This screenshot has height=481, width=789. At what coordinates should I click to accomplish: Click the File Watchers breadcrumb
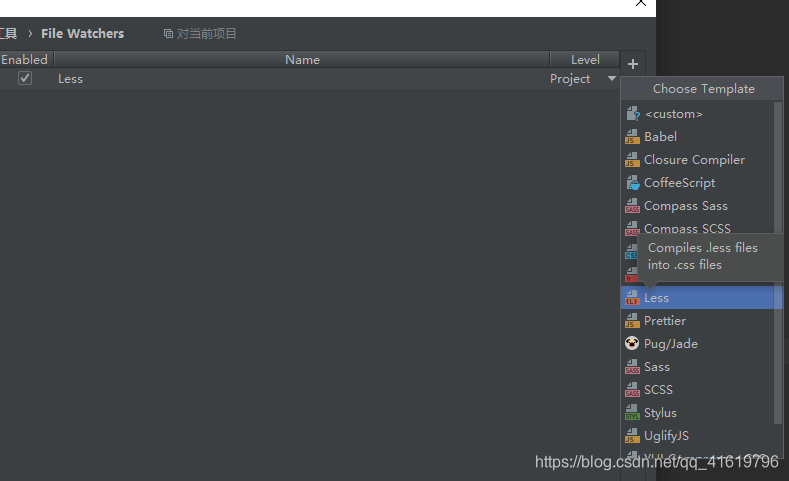pos(83,34)
